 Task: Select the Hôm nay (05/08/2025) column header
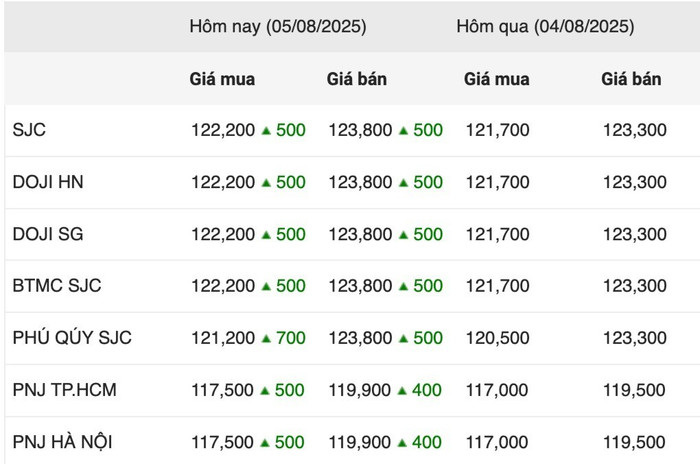pos(278,26)
